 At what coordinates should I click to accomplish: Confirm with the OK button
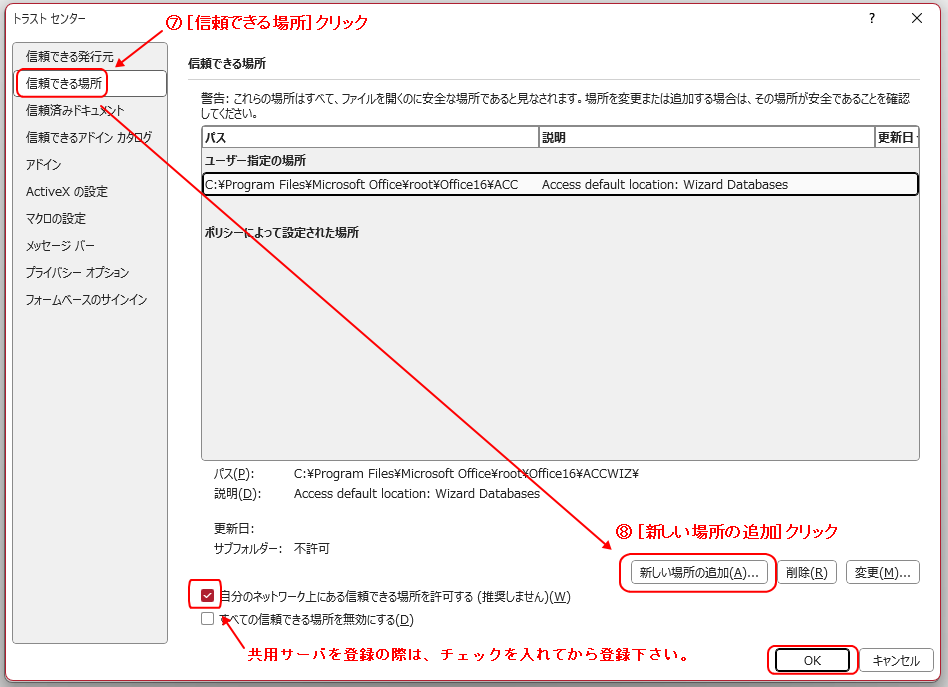tap(812, 660)
